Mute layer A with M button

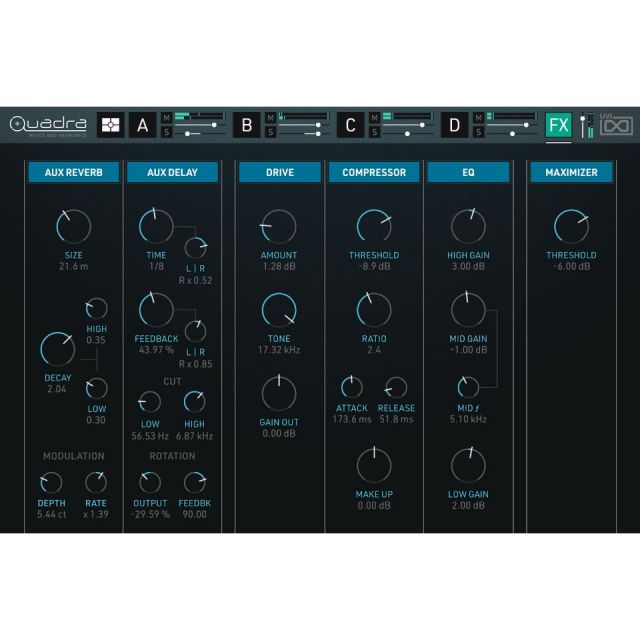pyautogui.click(x=167, y=118)
